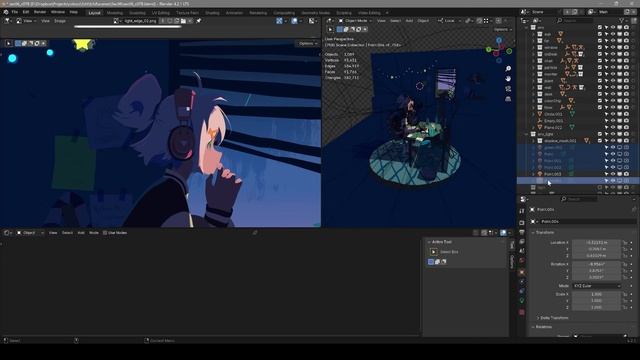Open the Render menu
This screenshot has width=640, height=360.
[40, 12]
